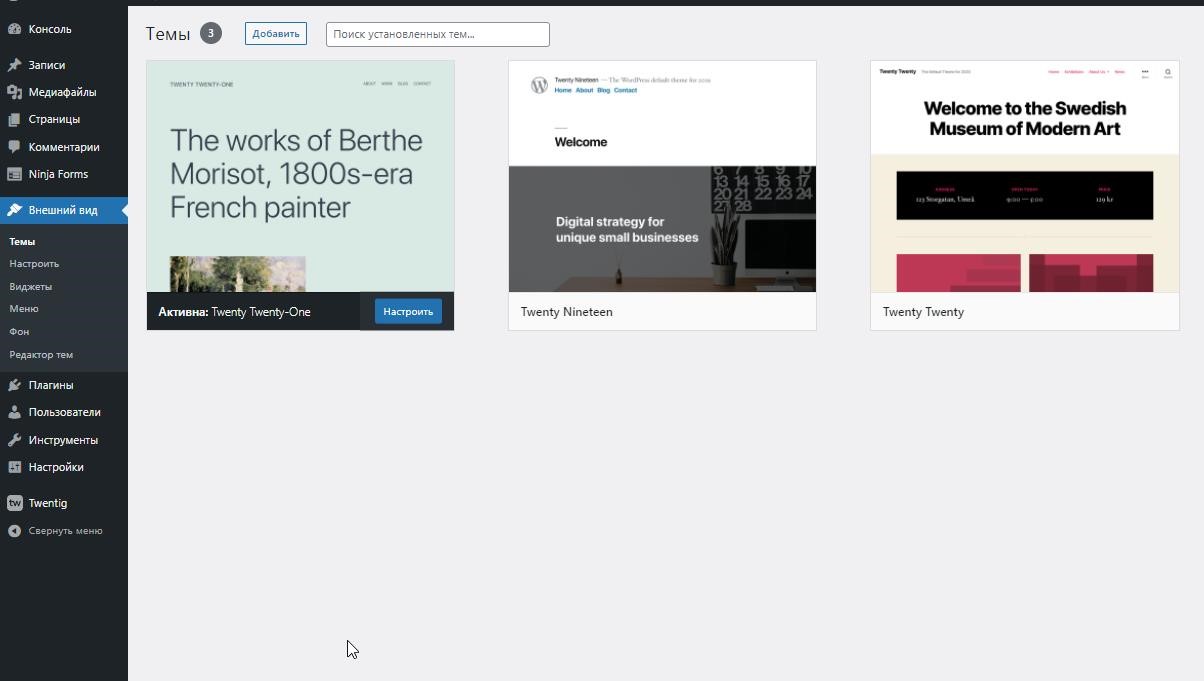Click the Twenty Twenty theme name
Screen dimensions: 1204x681
coord(923,312)
